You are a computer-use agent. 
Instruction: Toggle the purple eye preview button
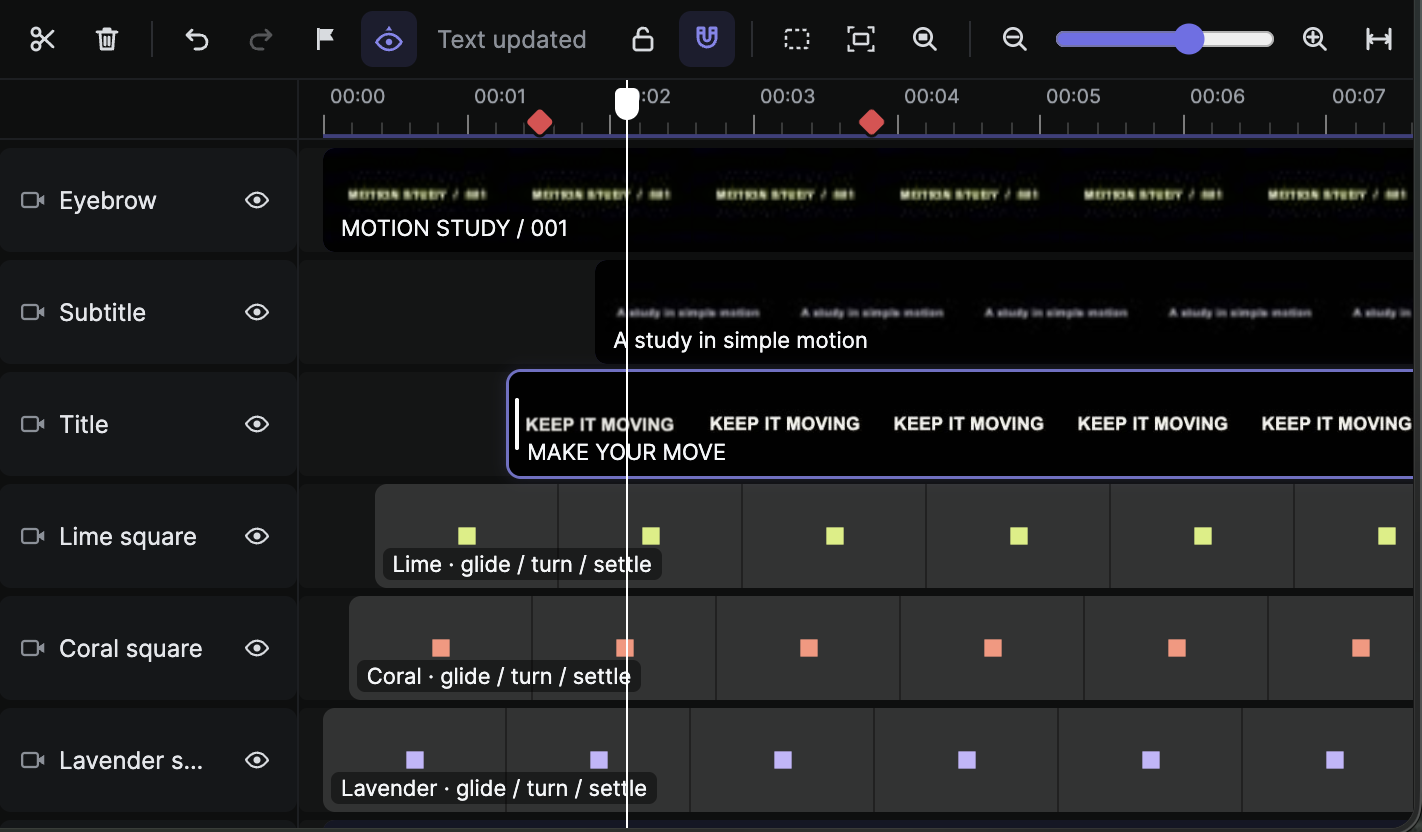(x=389, y=39)
